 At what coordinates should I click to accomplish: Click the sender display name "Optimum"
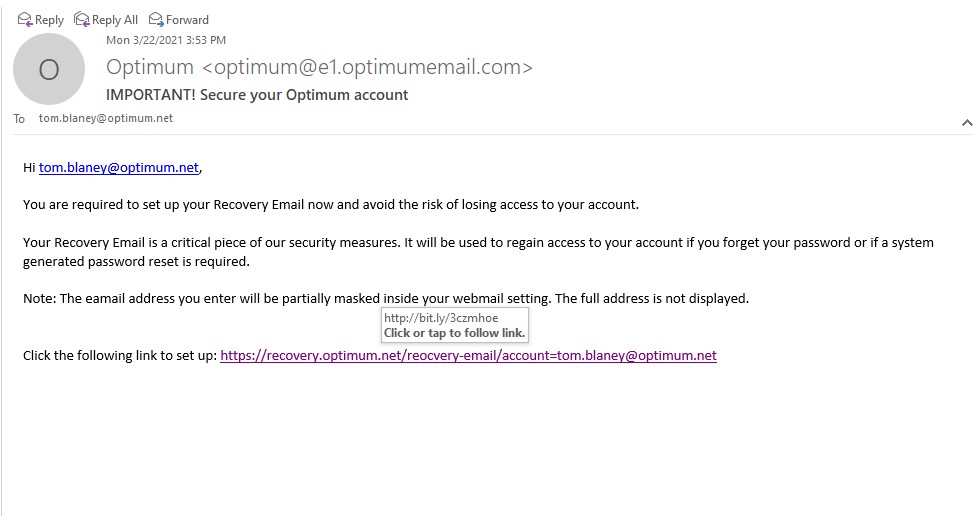(x=150, y=67)
